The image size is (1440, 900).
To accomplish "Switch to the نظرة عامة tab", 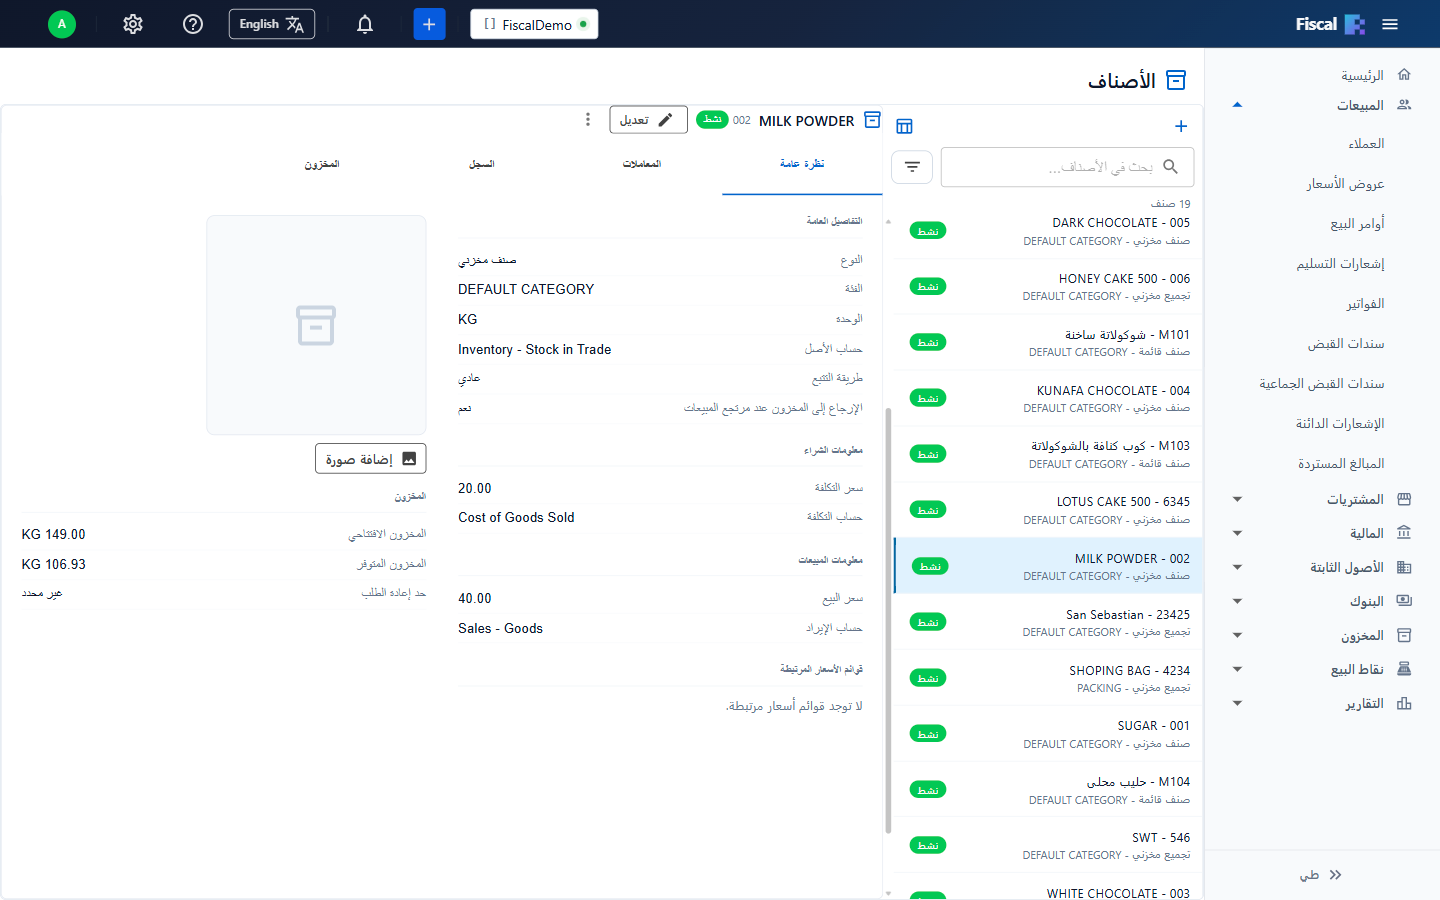I will [x=802, y=164].
